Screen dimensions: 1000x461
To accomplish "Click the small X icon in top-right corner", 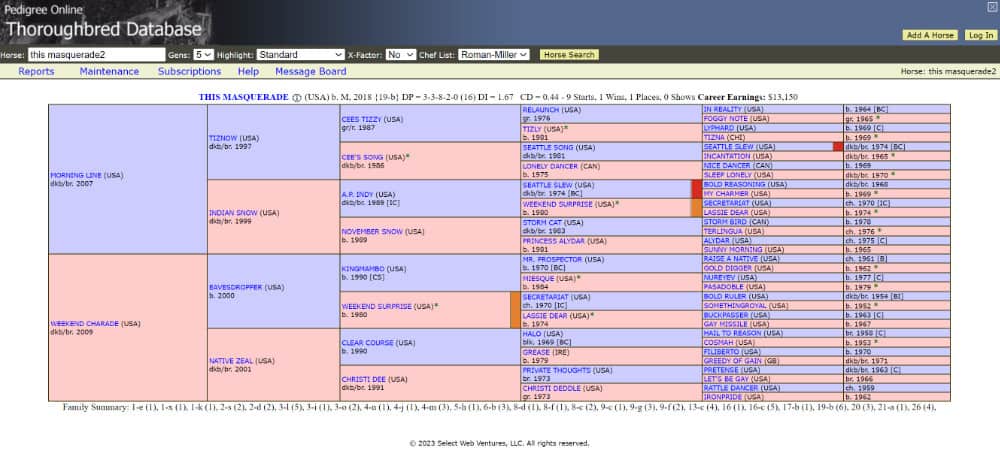I will [991, 7].
